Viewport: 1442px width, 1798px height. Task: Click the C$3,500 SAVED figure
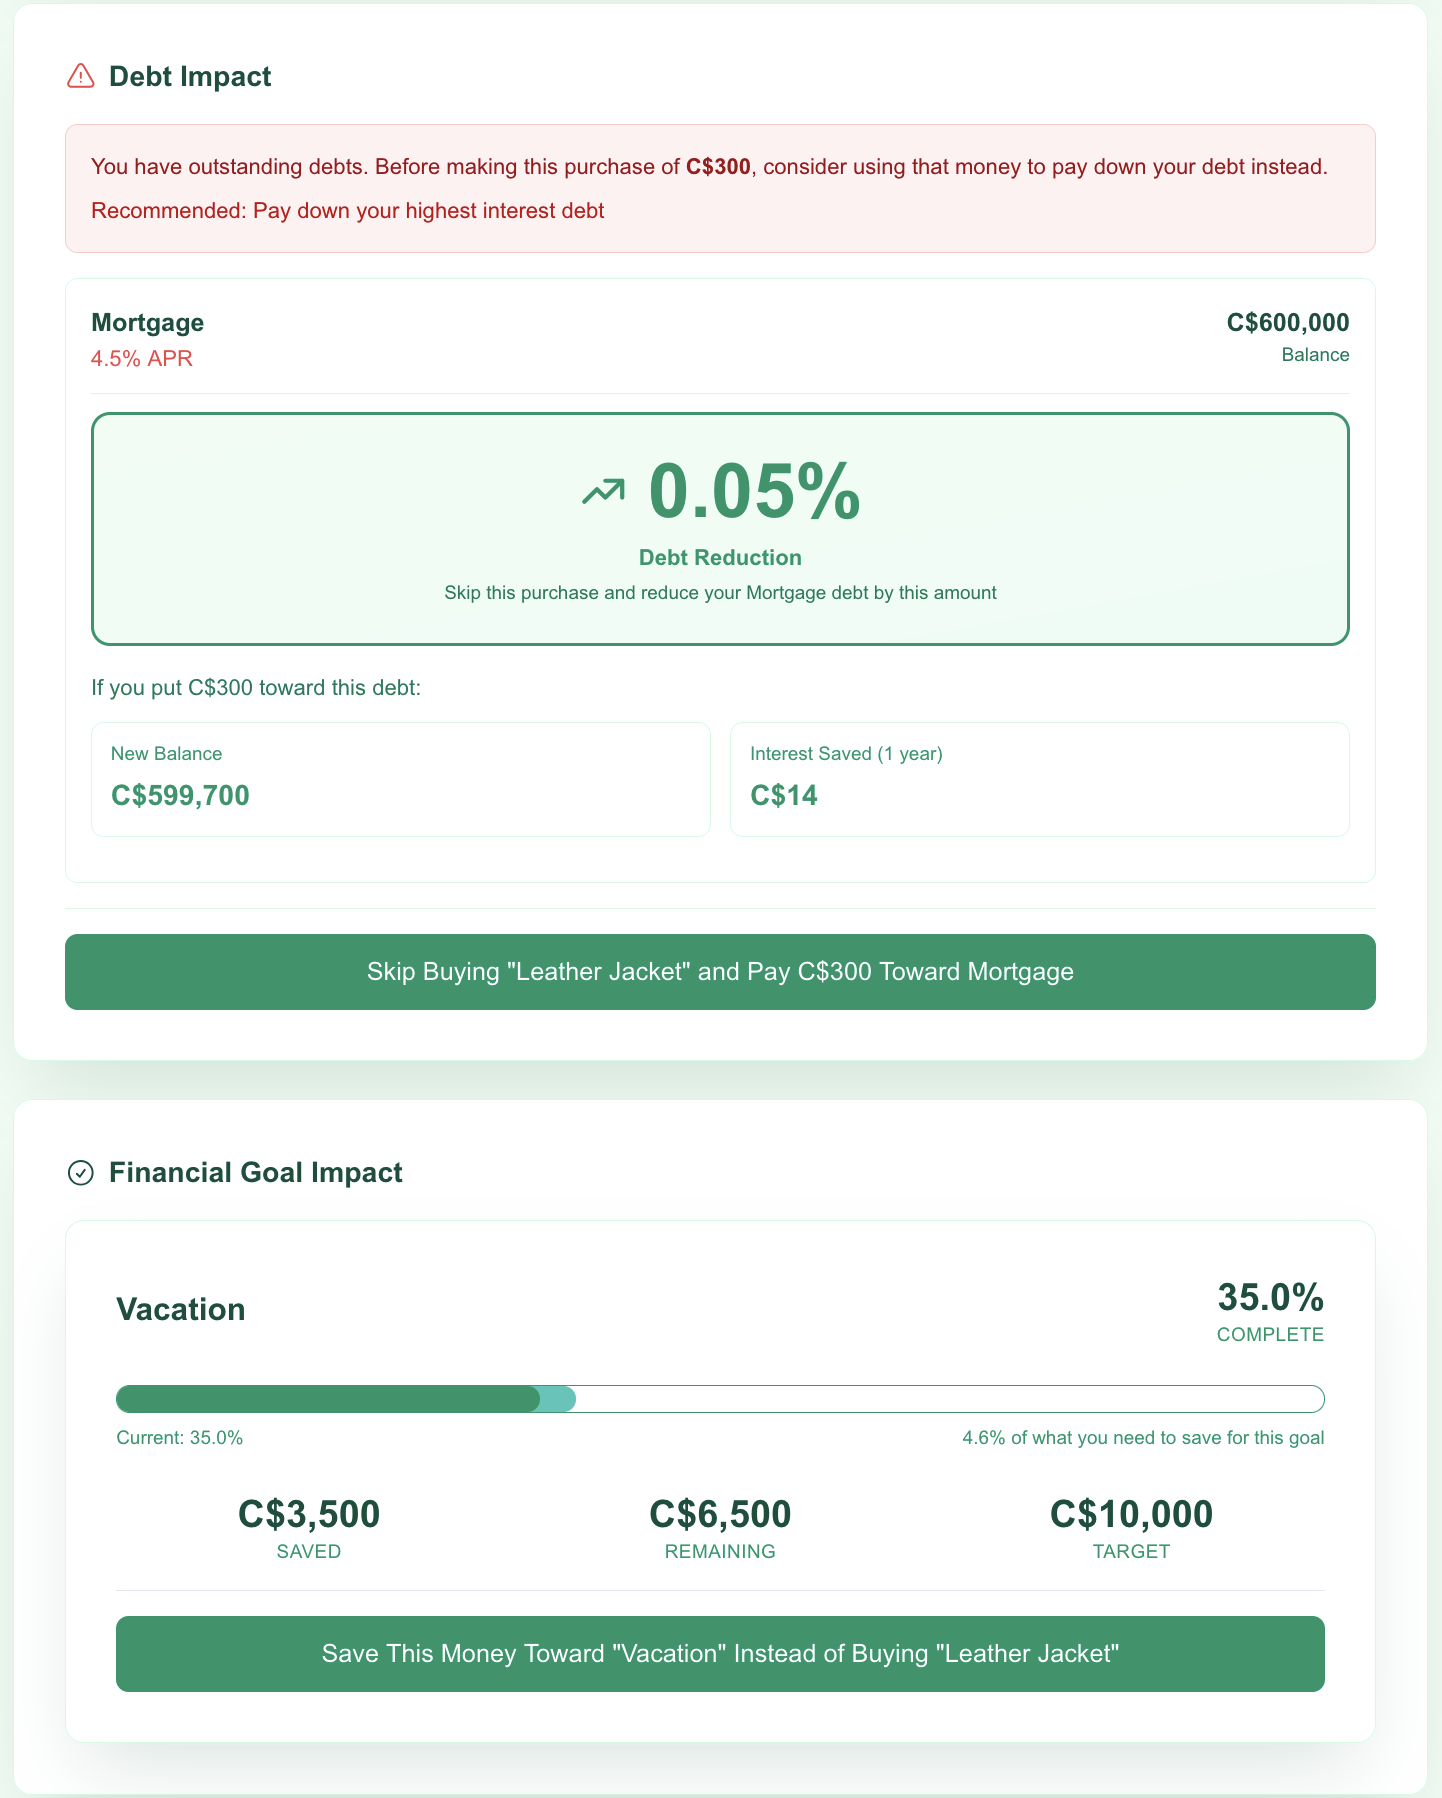pyautogui.click(x=309, y=1526)
